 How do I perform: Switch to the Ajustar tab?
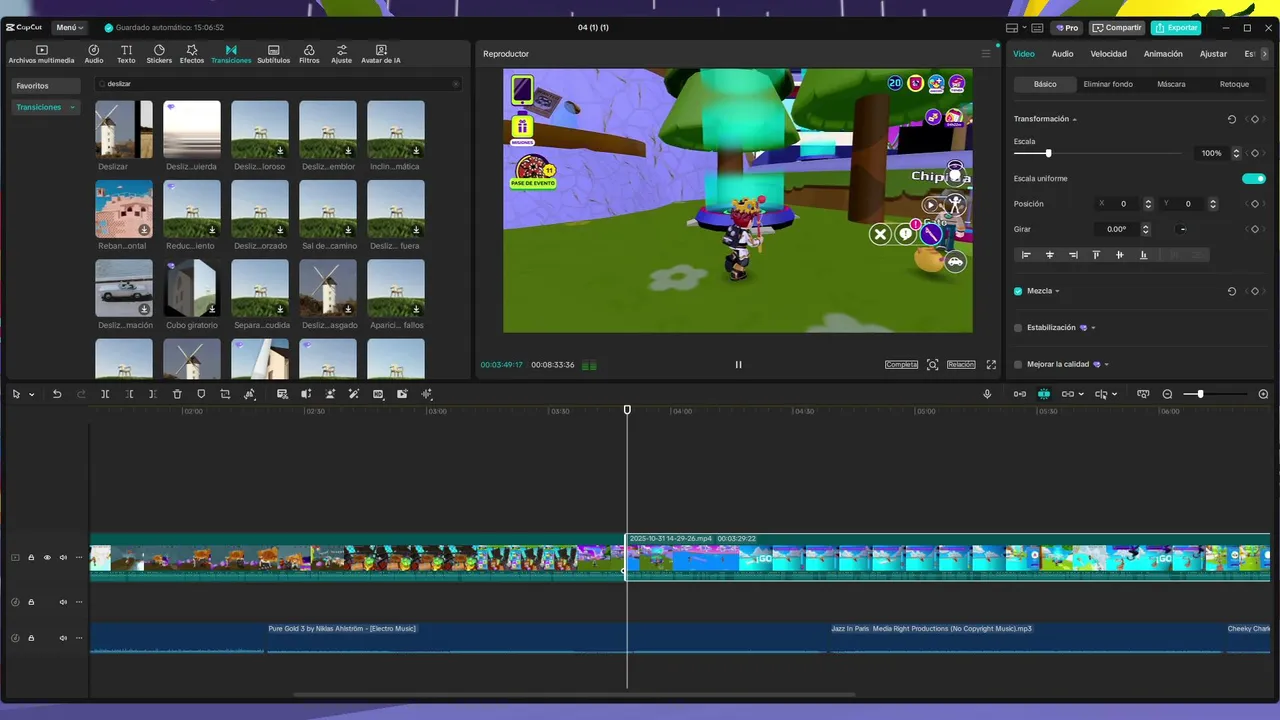(1213, 54)
